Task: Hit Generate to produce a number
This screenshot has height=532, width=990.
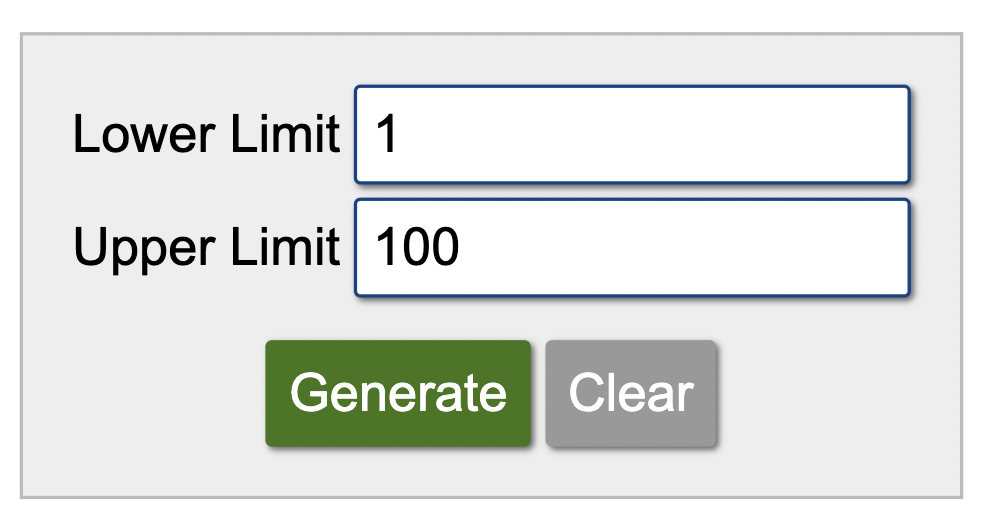Action: click(397, 393)
